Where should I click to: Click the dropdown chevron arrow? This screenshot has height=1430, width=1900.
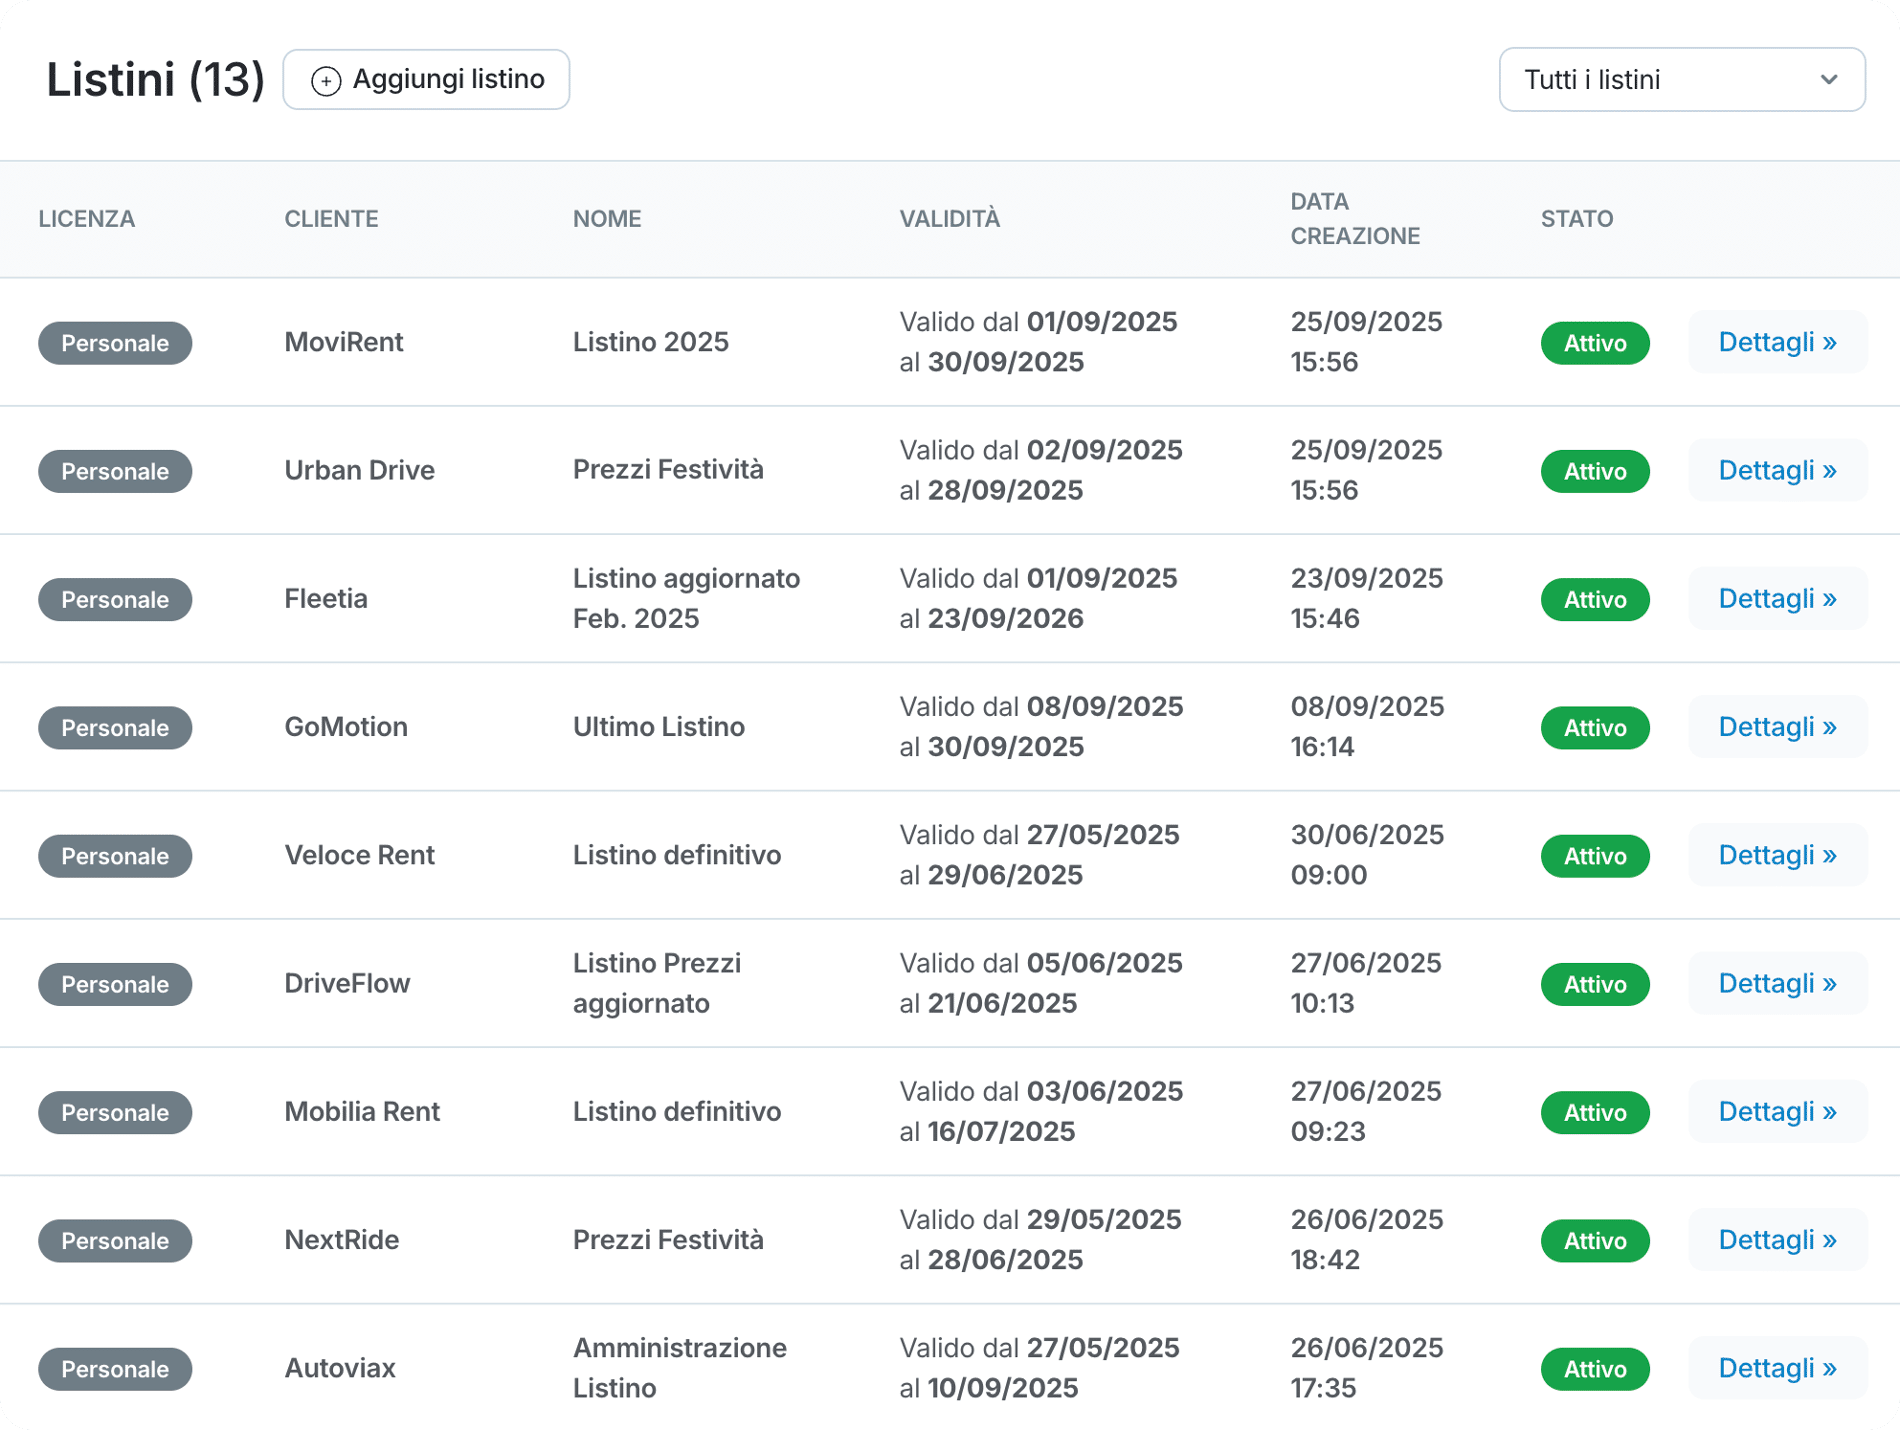[x=1828, y=80]
